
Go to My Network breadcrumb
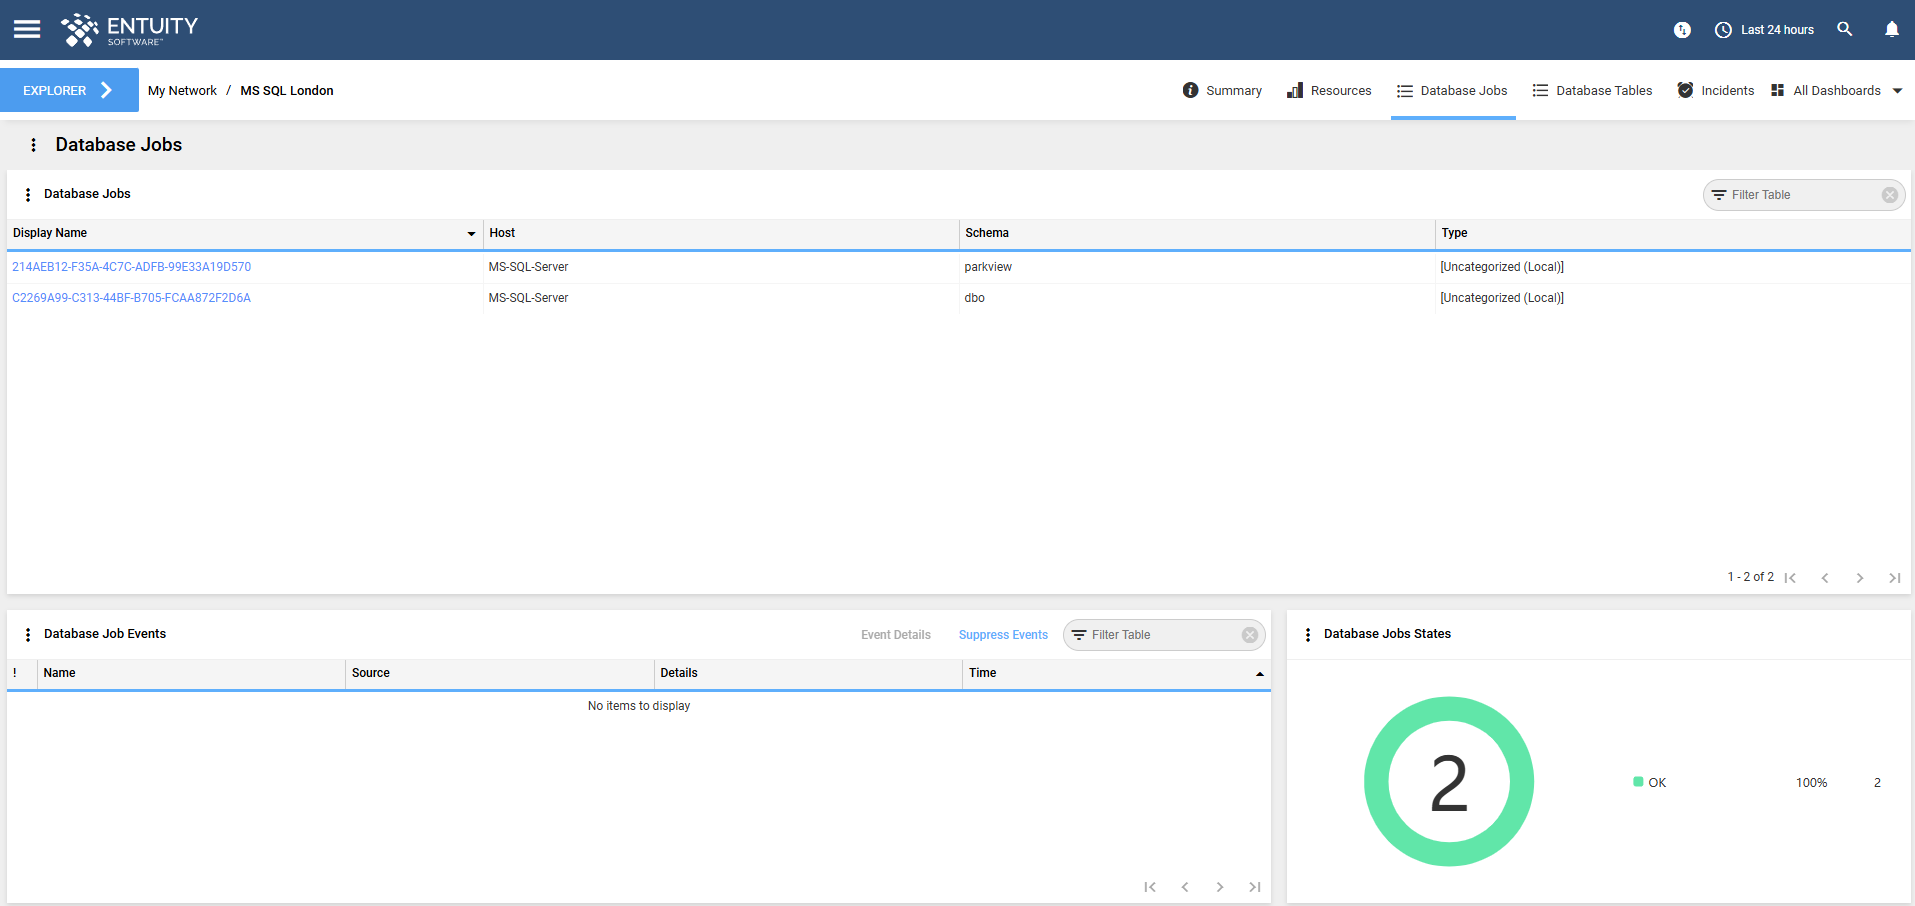pos(182,90)
